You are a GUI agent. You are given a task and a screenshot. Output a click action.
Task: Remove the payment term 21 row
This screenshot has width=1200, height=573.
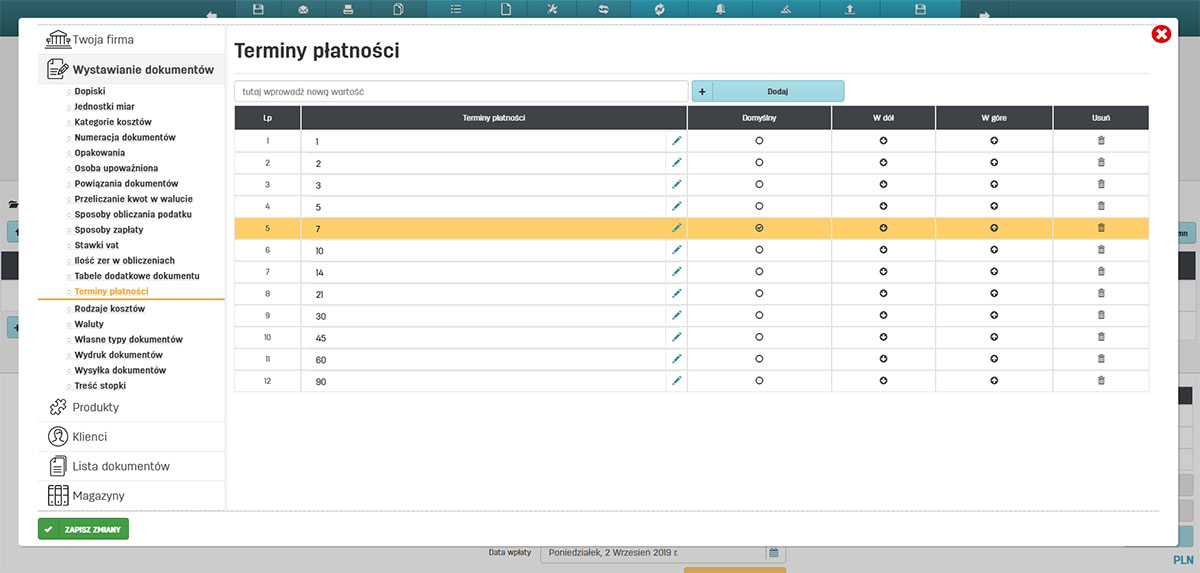pos(1101,294)
